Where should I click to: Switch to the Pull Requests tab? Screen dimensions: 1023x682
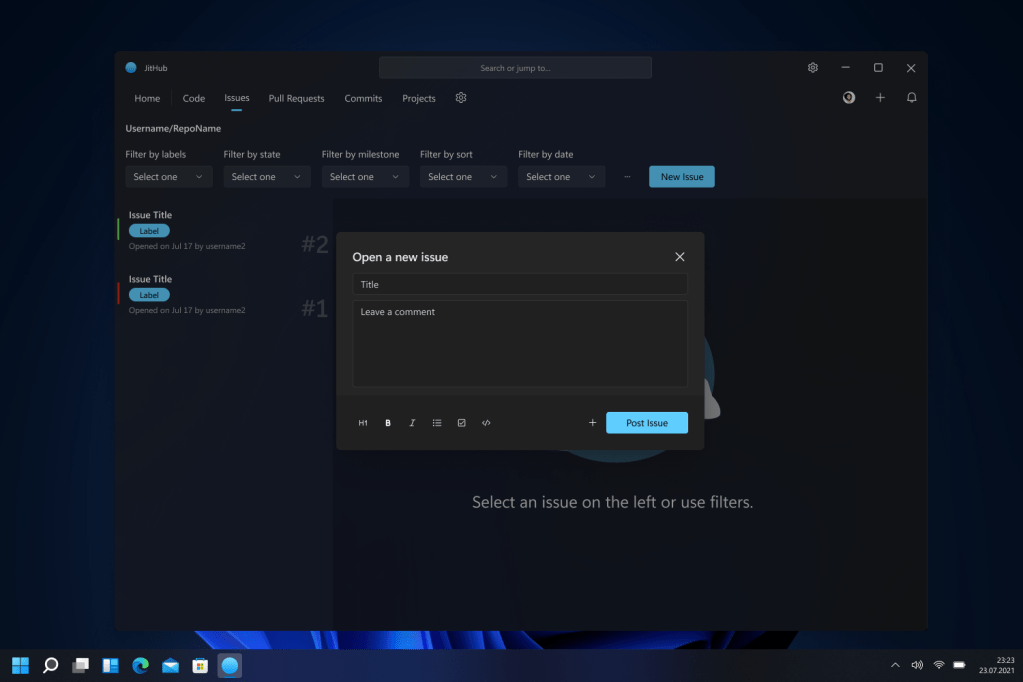click(x=296, y=99)
